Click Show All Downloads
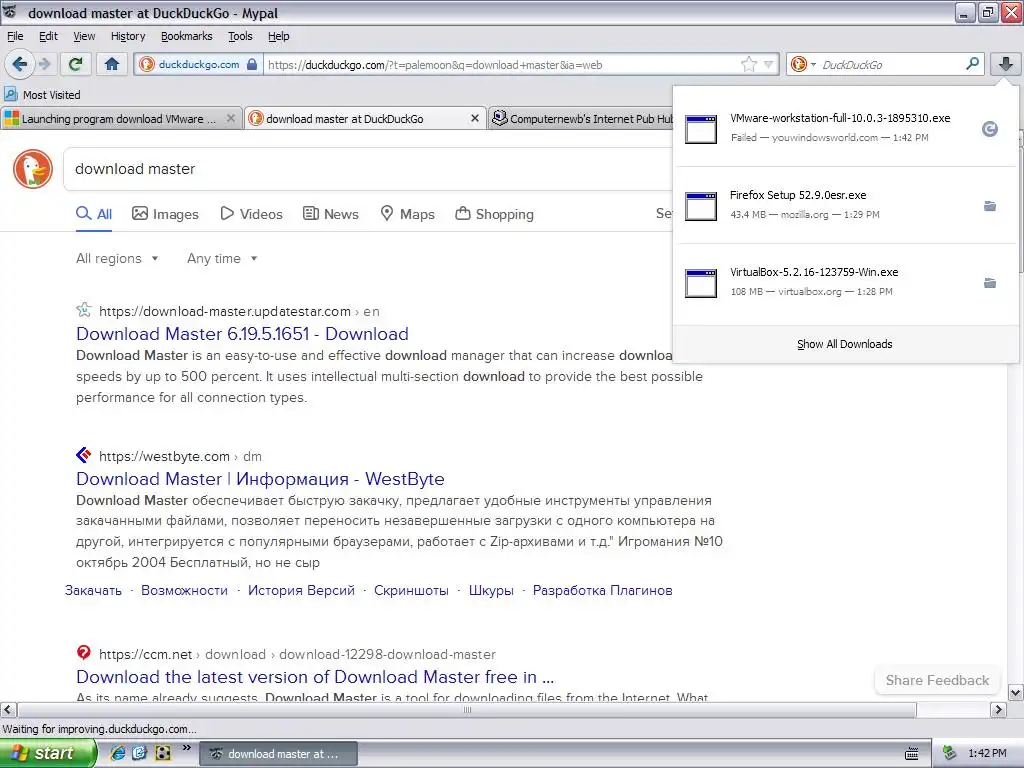 [844, 344]
